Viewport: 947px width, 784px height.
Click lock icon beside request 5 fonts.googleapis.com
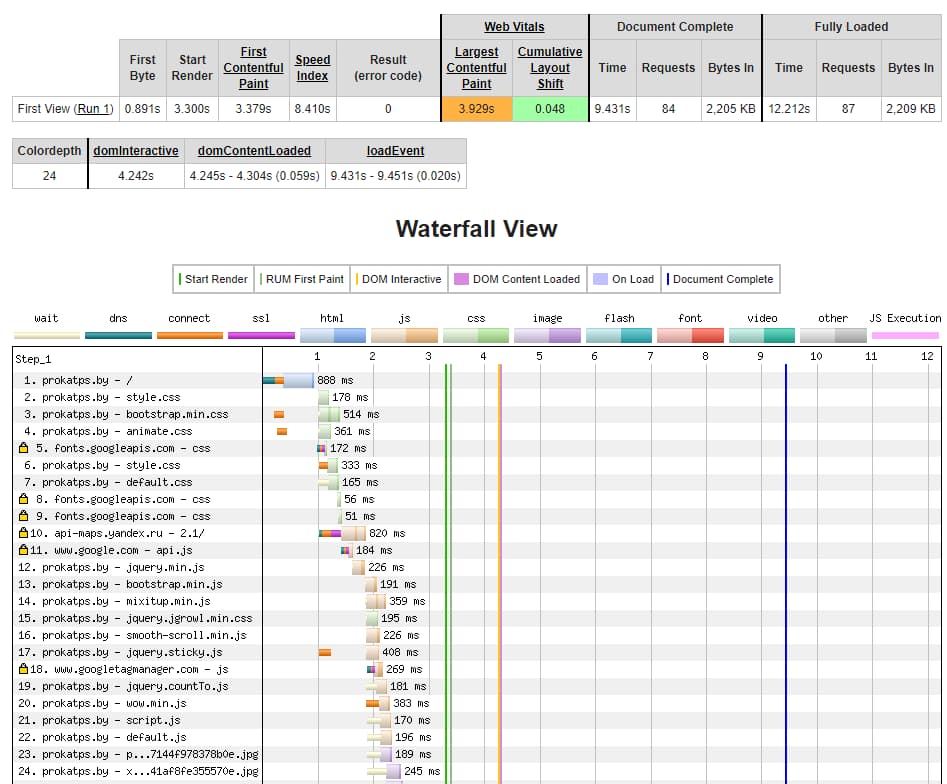[x=23, y=449]
